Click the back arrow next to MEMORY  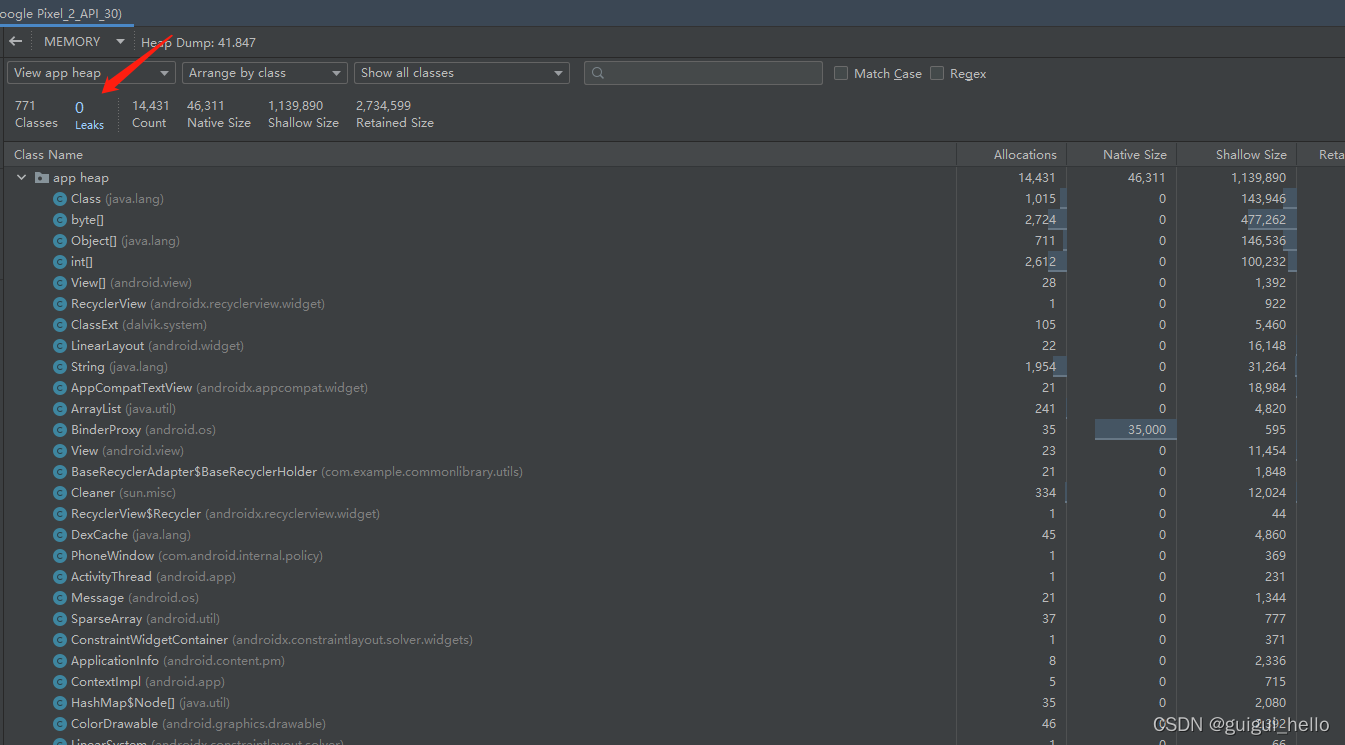click(15, 42)
